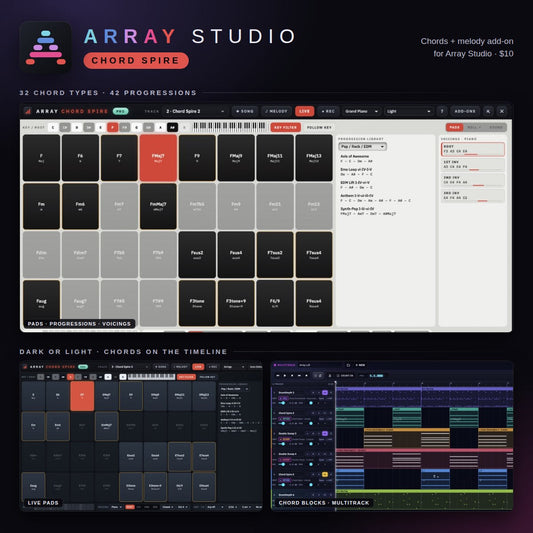The image size is (533, 533).
Task: Toggle KEY FILTER in the dark Live Pads window
Action: click(186, 377)
